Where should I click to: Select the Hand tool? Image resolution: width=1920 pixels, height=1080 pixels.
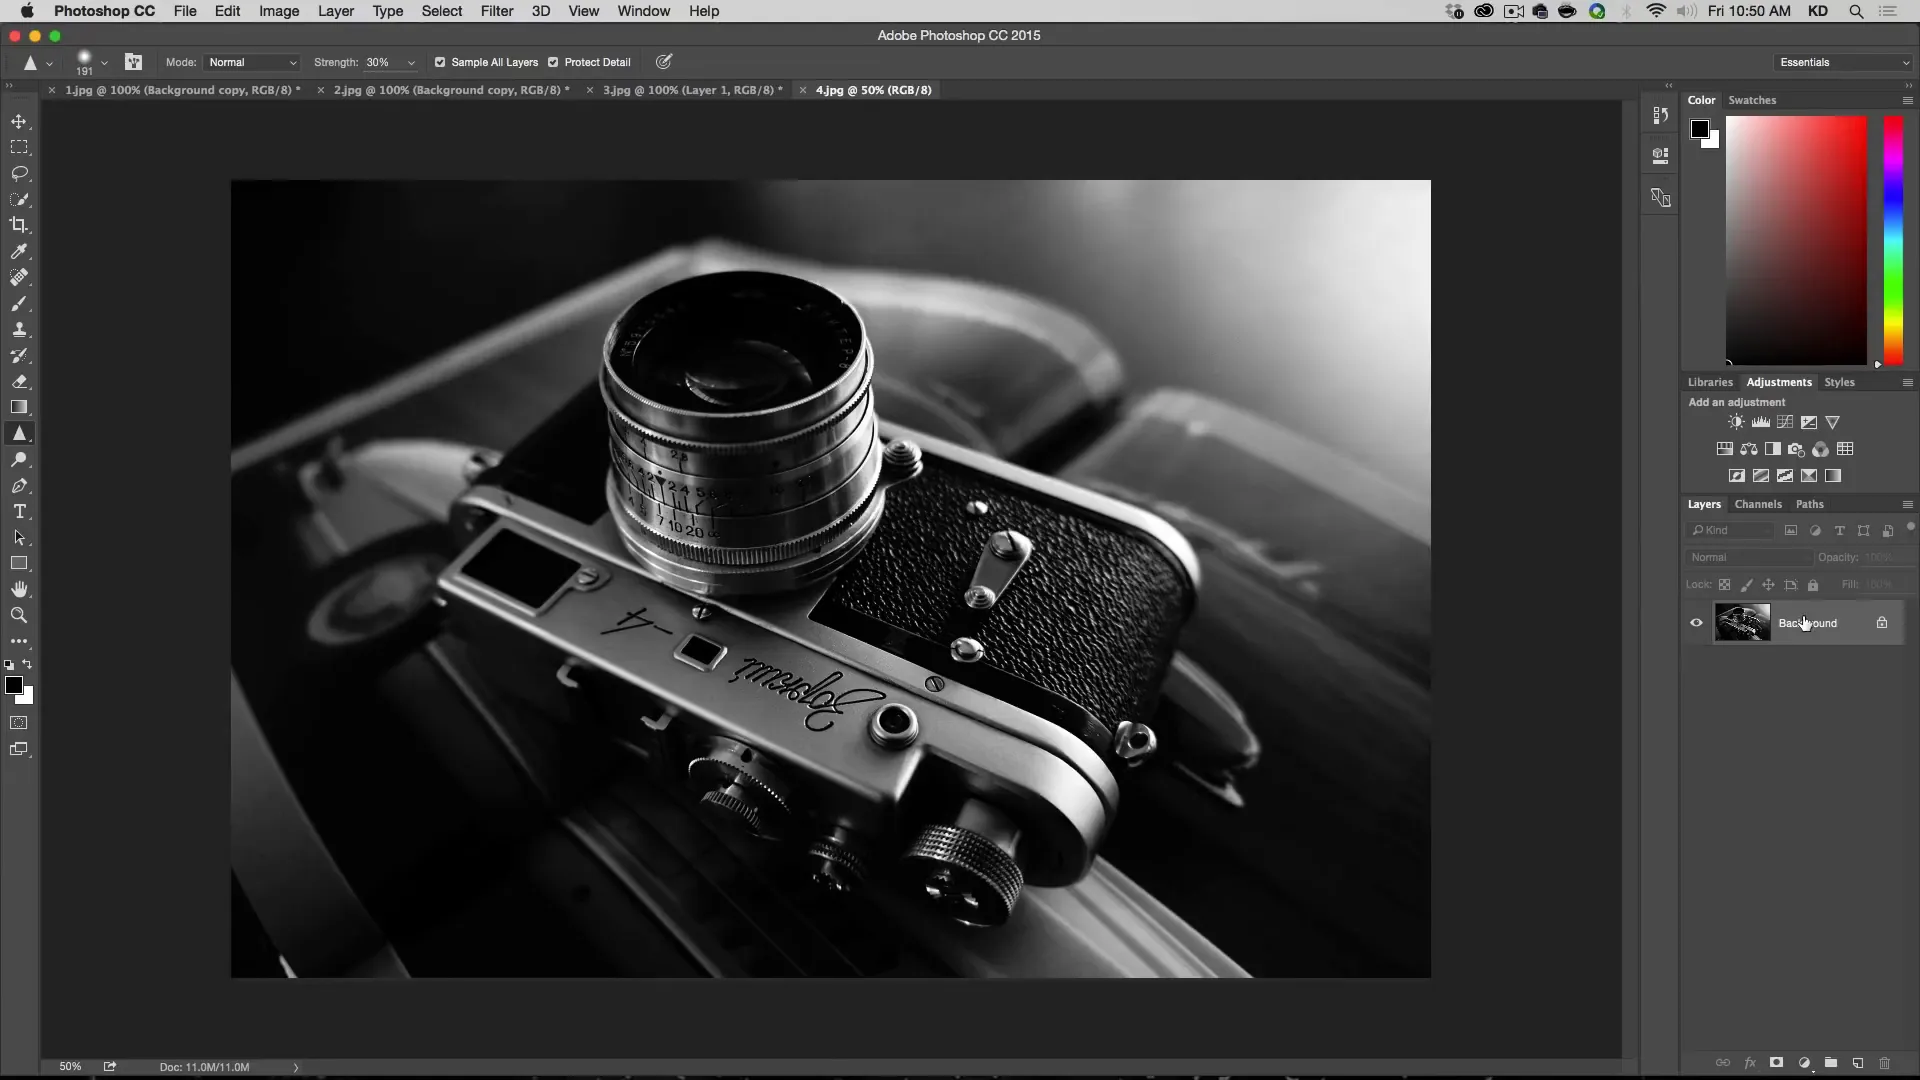pyautogui.click(x=19, y=589)
